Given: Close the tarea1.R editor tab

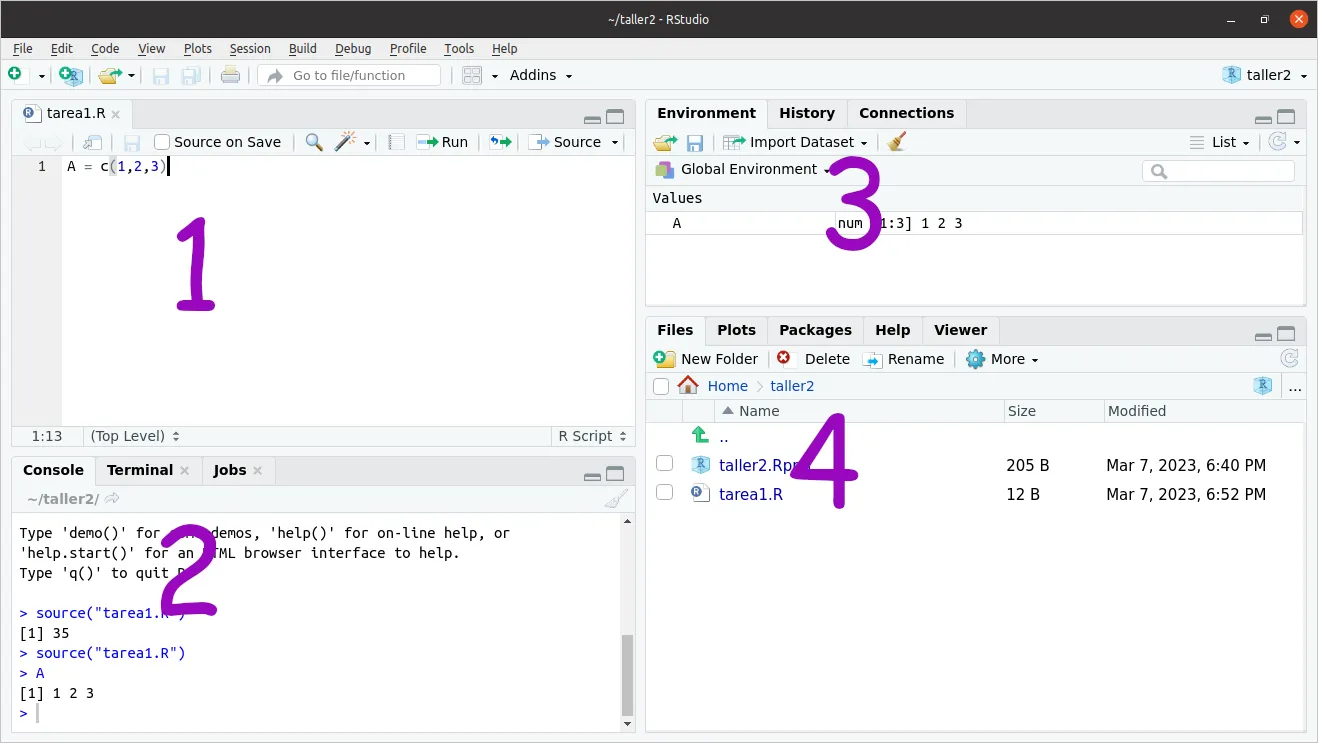Looking at the screenshot, I should pos(116,114).
